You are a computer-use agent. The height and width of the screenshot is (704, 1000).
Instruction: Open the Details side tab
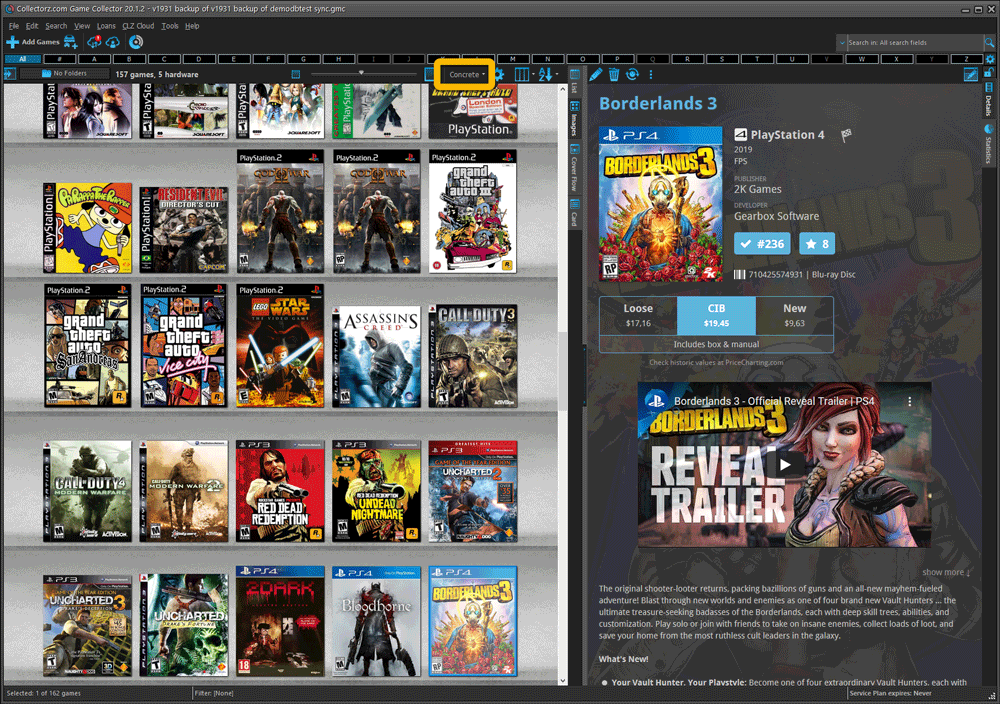989,100
